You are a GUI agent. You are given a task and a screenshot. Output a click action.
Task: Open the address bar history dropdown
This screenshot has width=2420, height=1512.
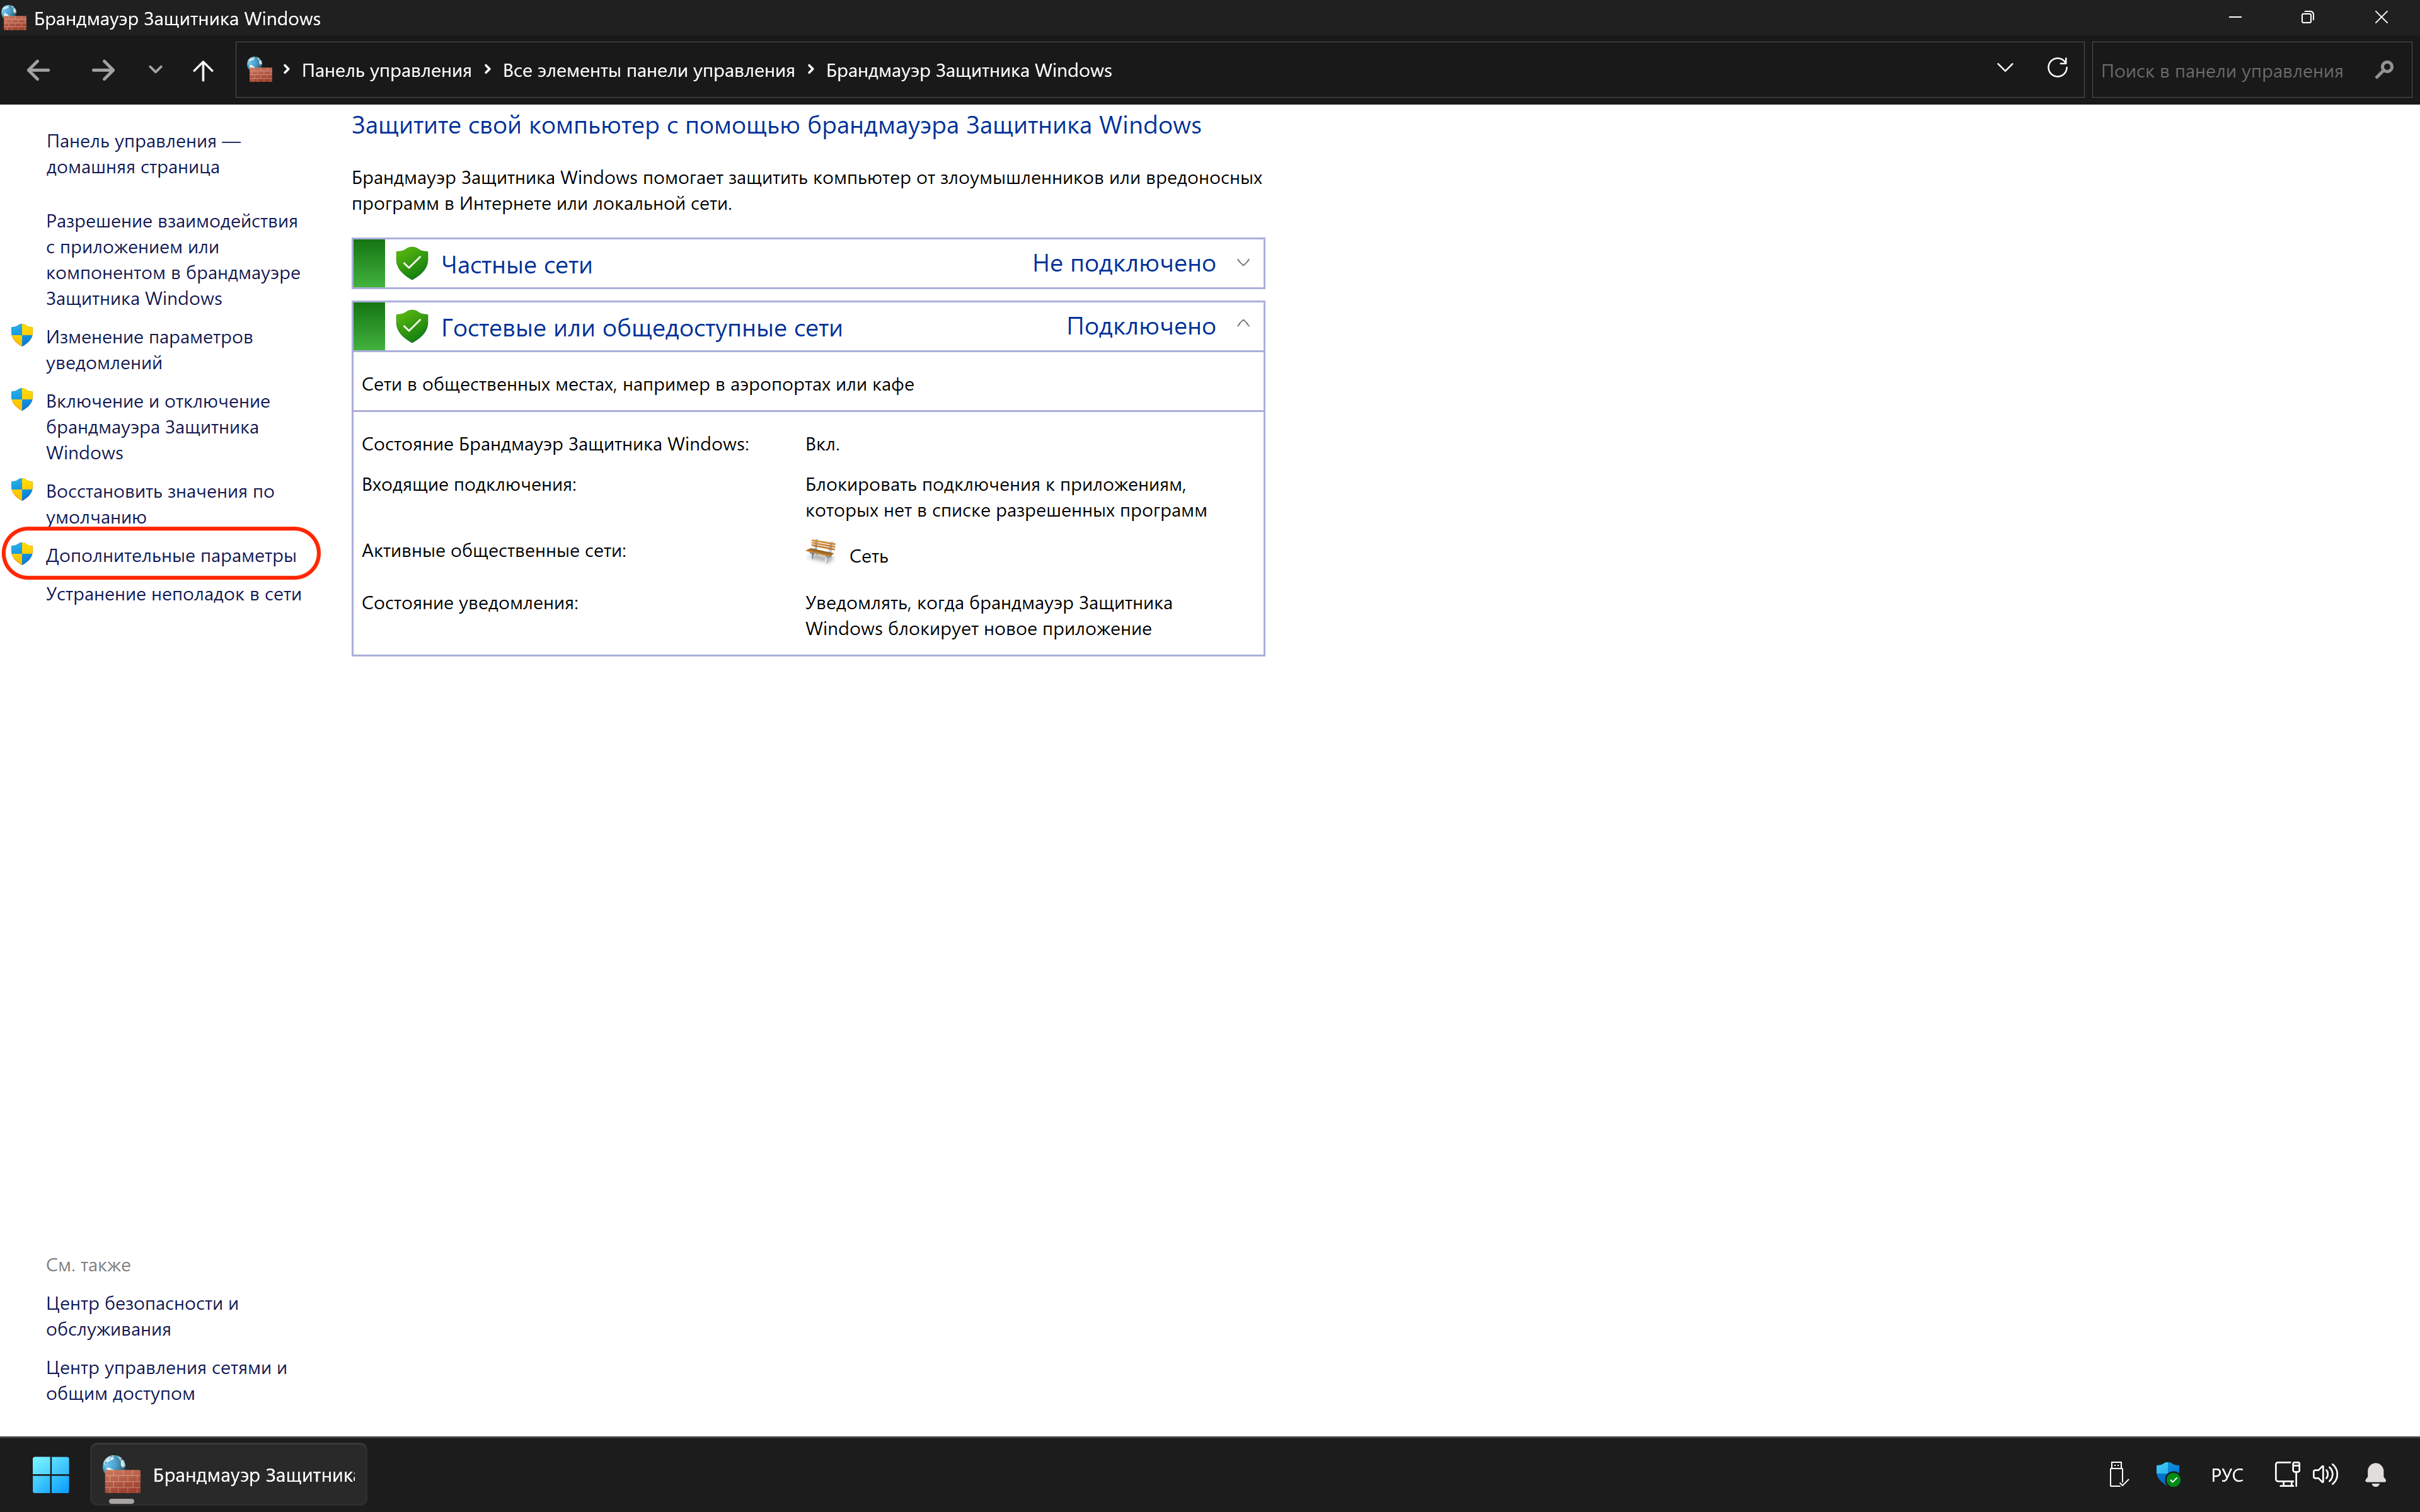[2004, 68]
